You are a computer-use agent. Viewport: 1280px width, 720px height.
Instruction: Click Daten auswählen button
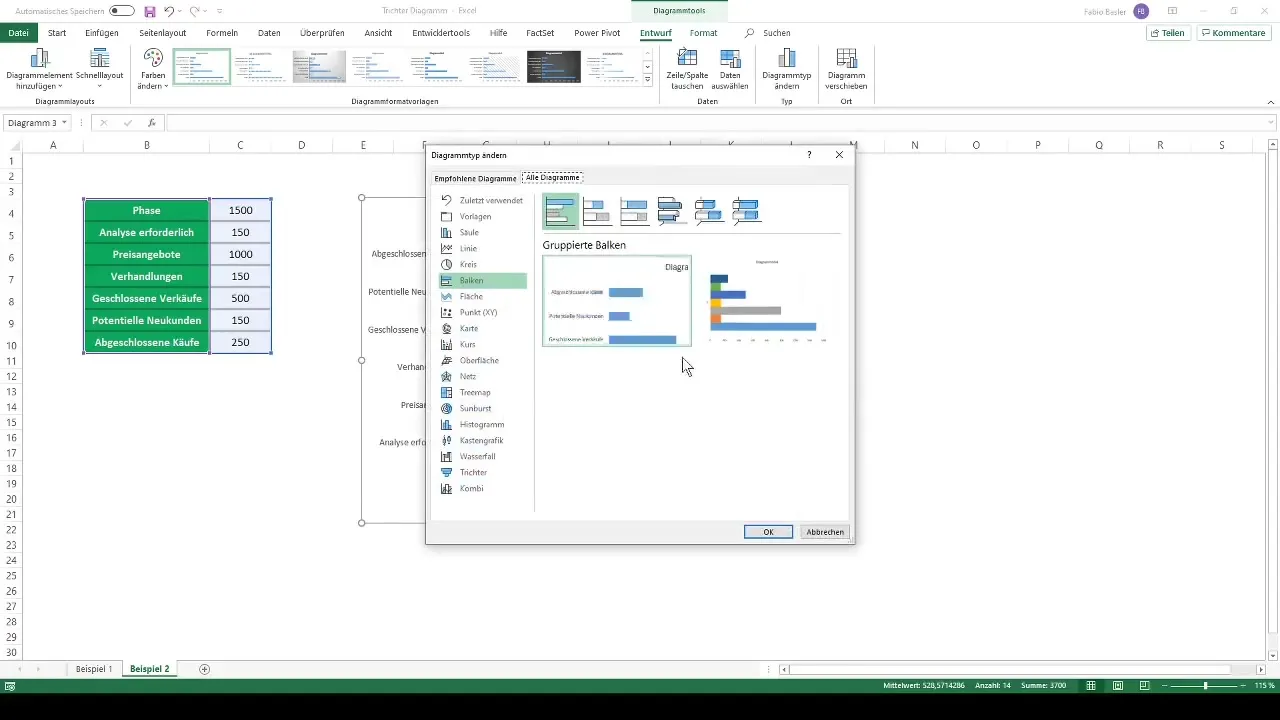730,69
